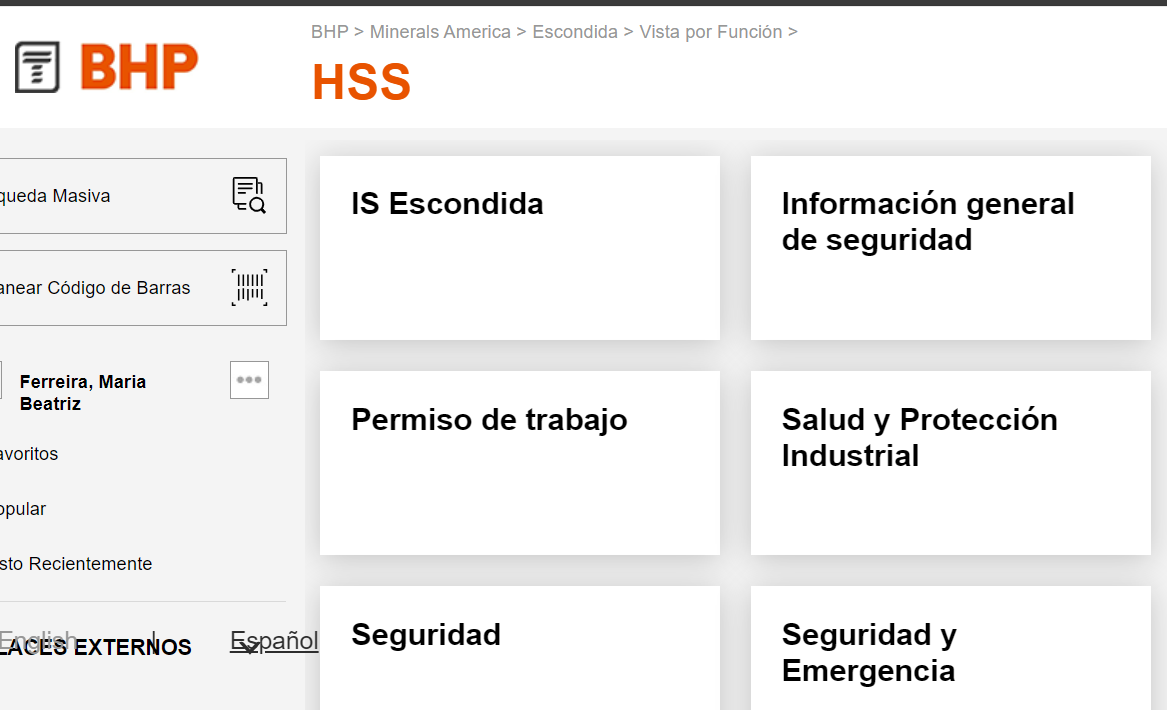
Task: Select Popular in the sidebar
Action: [x=23, y=508]
